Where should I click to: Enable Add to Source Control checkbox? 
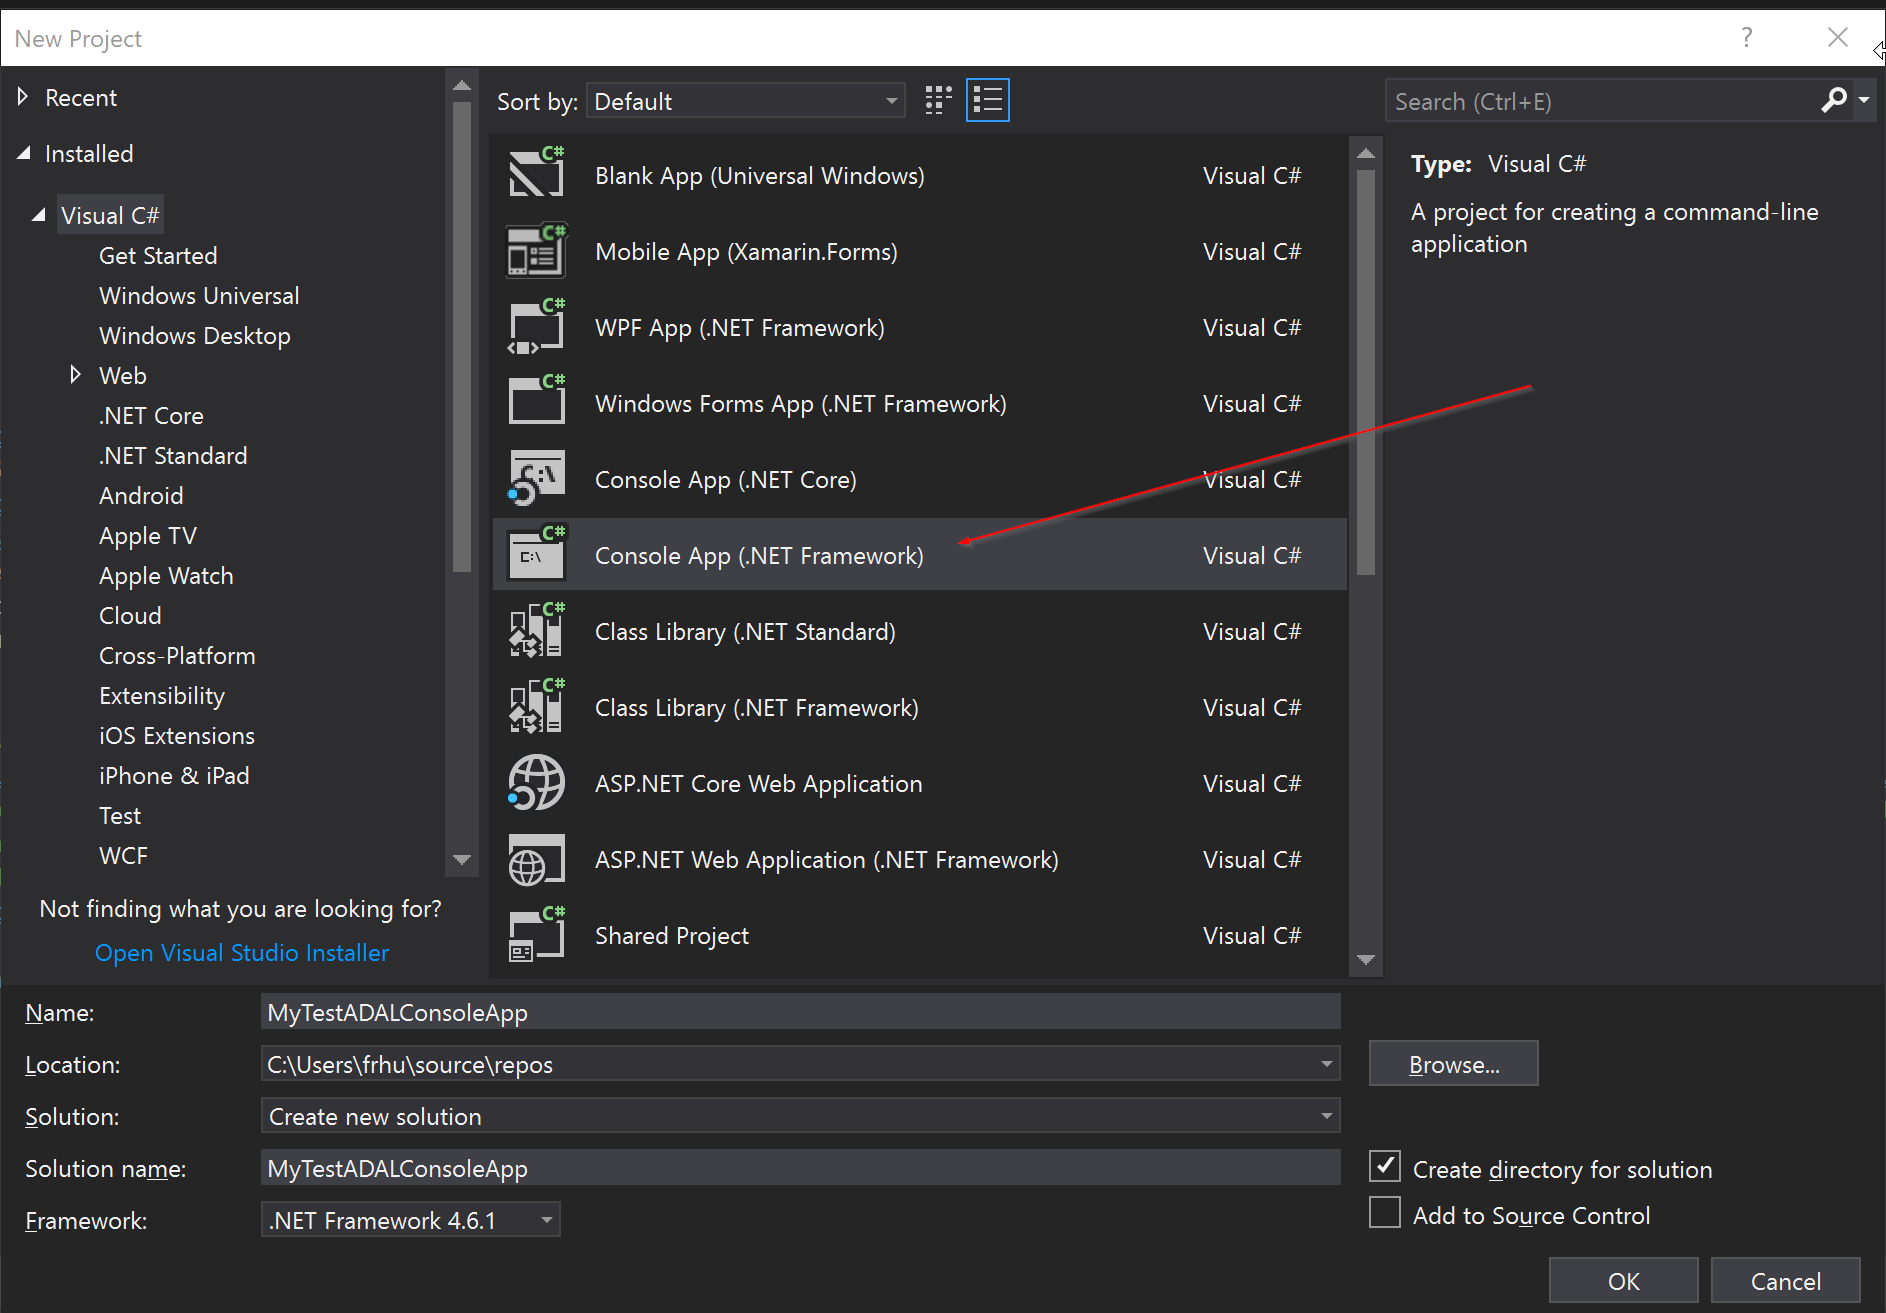[1385, 1212]
